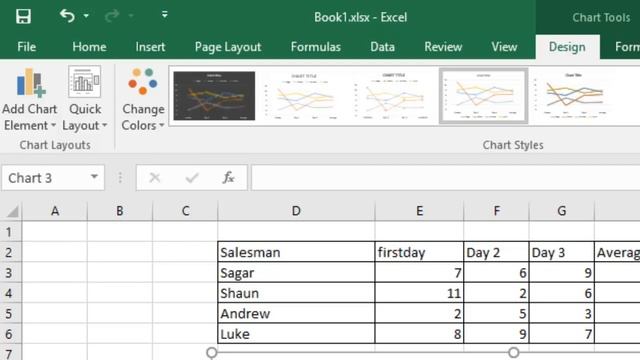
Task: Click the Redo arrow icon
Action: coord(111,16)
